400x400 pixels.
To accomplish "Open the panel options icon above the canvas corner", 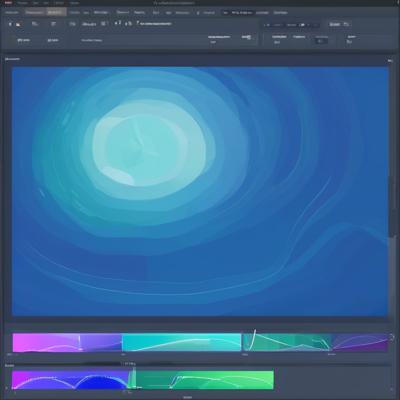I will pyautogui.click(x=390, y=61).
